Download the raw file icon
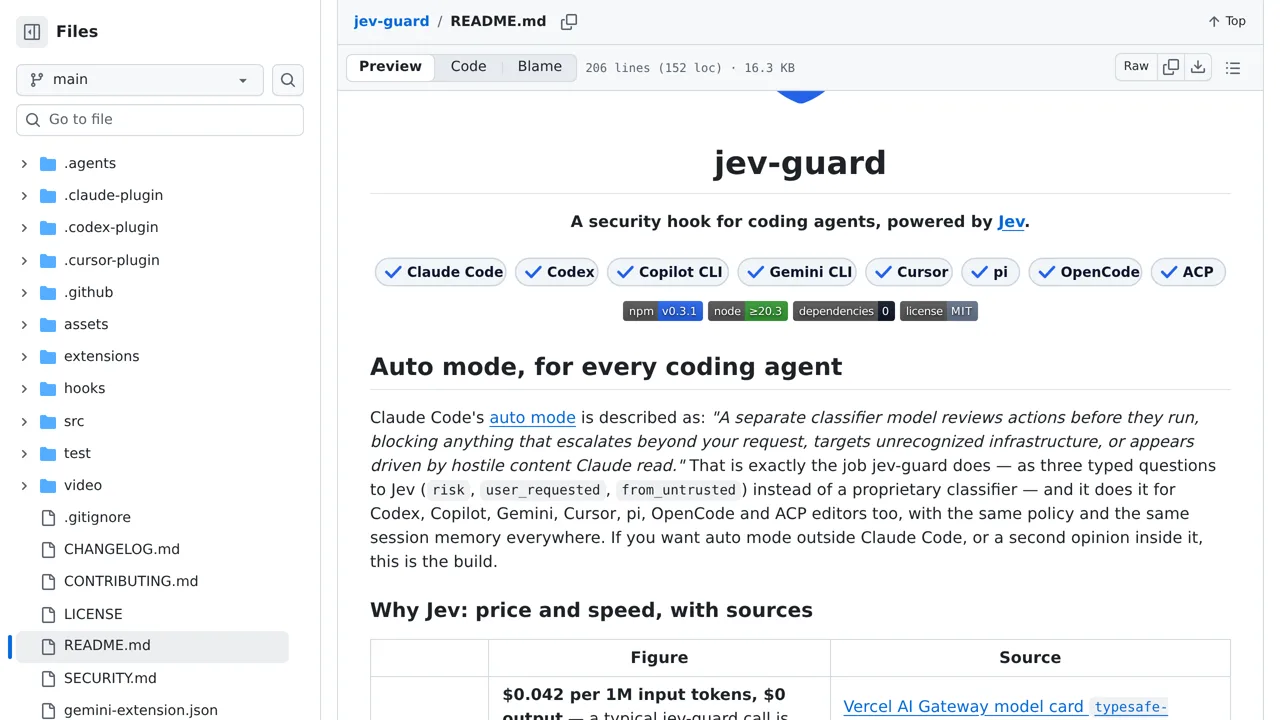Screen dimensions: 1280x720 pos(1198,67)
